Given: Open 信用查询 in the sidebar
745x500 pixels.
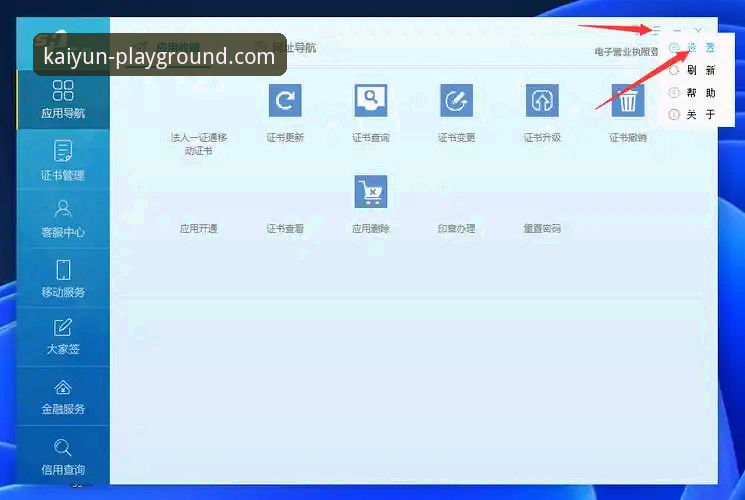Looking at the screenshot, I should tap(62, 456).
